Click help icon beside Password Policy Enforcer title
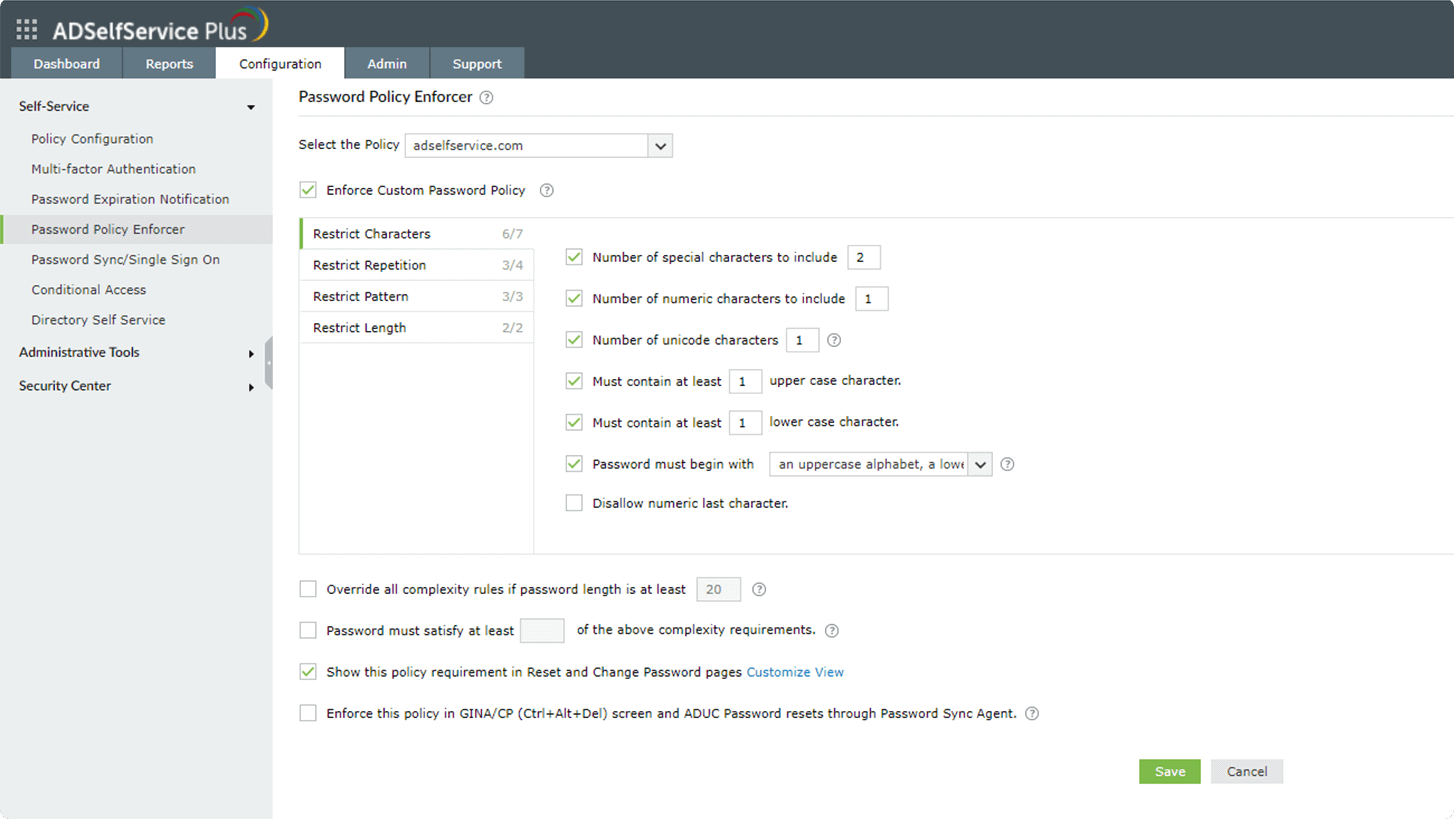The width and height of the screenshot is (1454, 819). [487, 98]
